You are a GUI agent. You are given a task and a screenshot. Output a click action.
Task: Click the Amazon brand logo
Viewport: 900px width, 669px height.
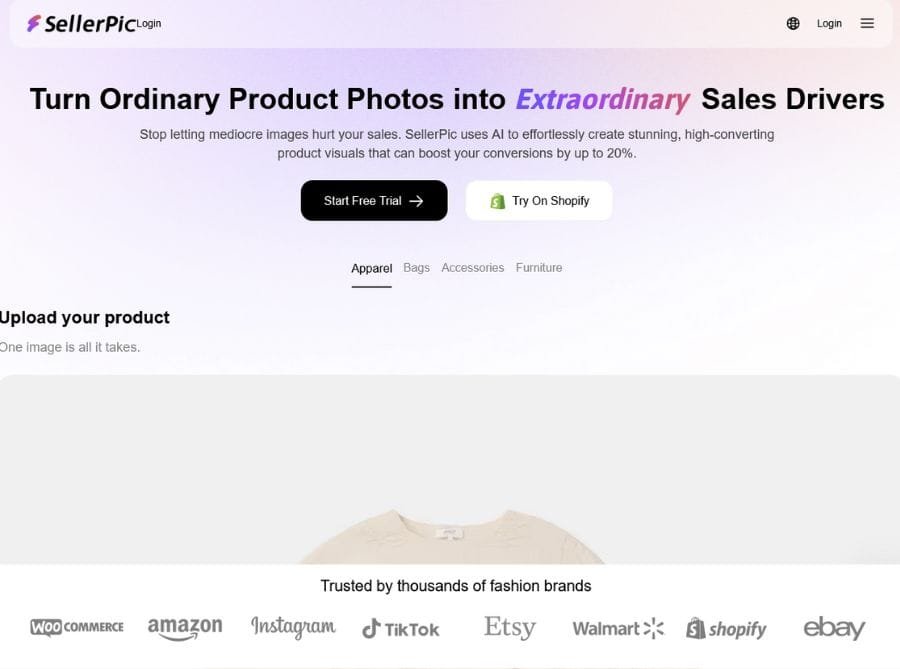pos(185,628)
